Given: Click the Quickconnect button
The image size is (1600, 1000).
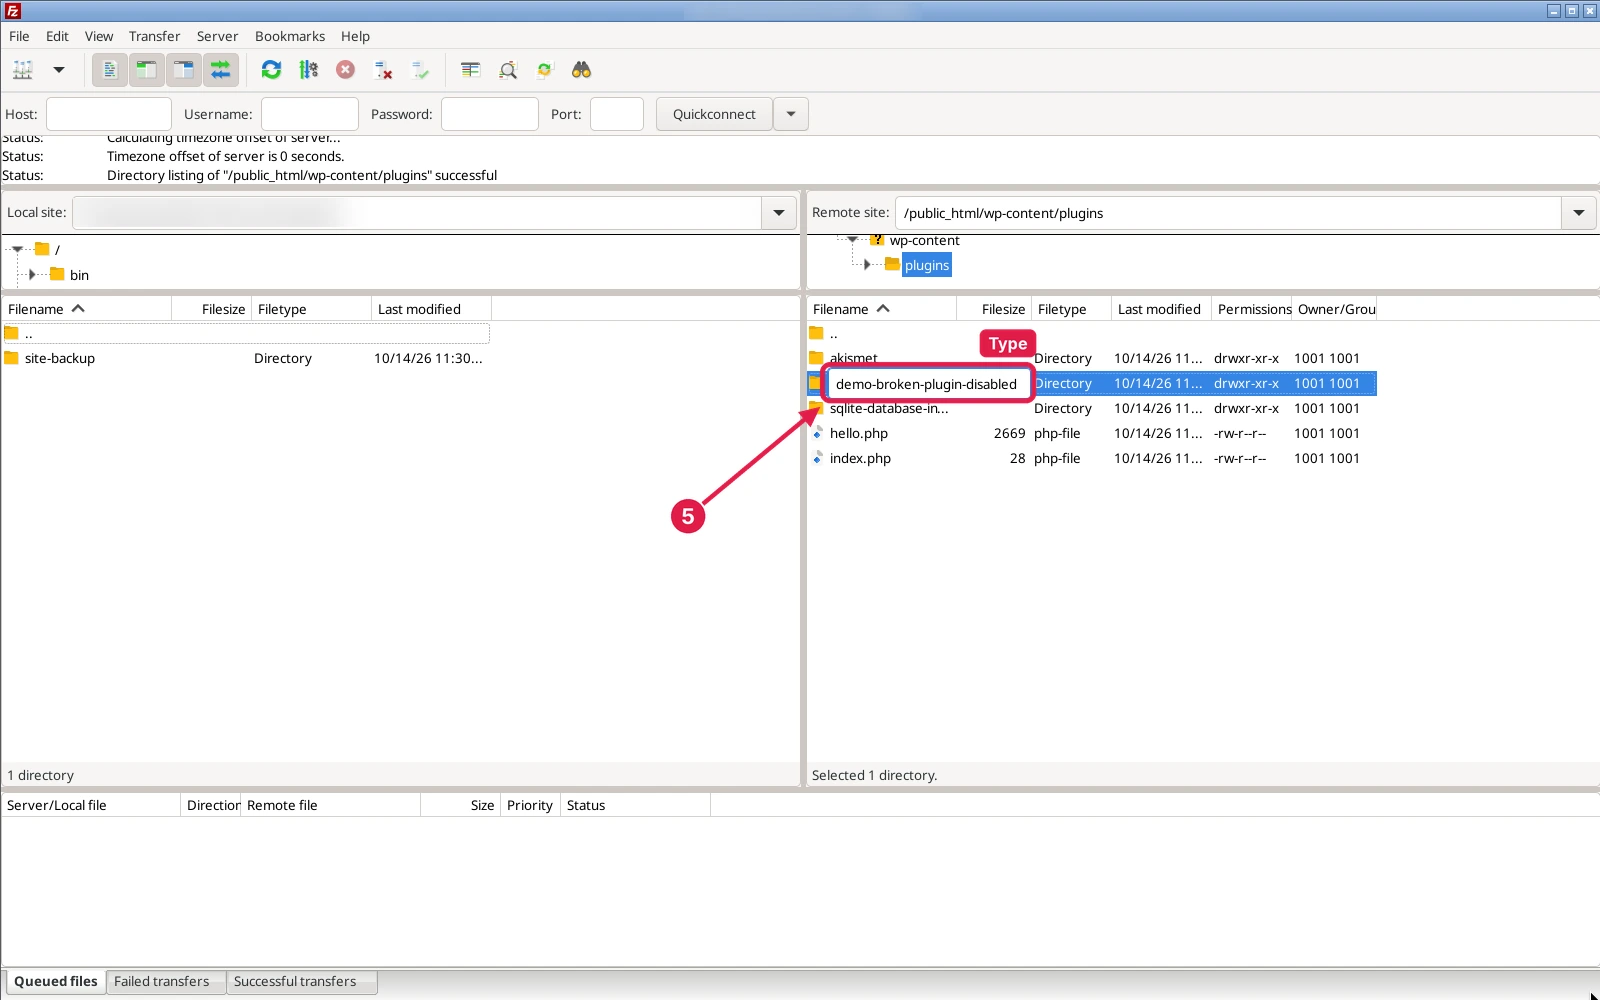Looking at the screenshot, I should tap(714, 114).
